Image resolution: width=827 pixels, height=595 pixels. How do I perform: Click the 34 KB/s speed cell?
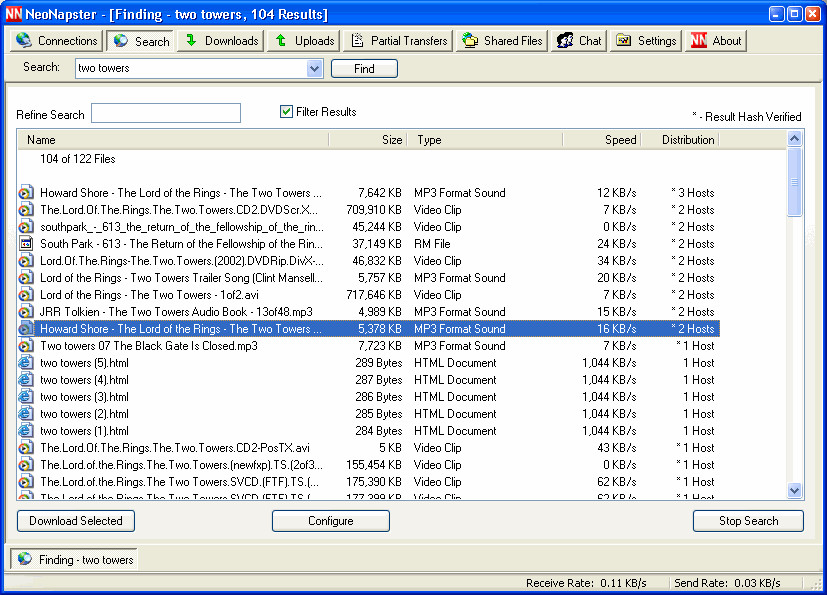617,261
